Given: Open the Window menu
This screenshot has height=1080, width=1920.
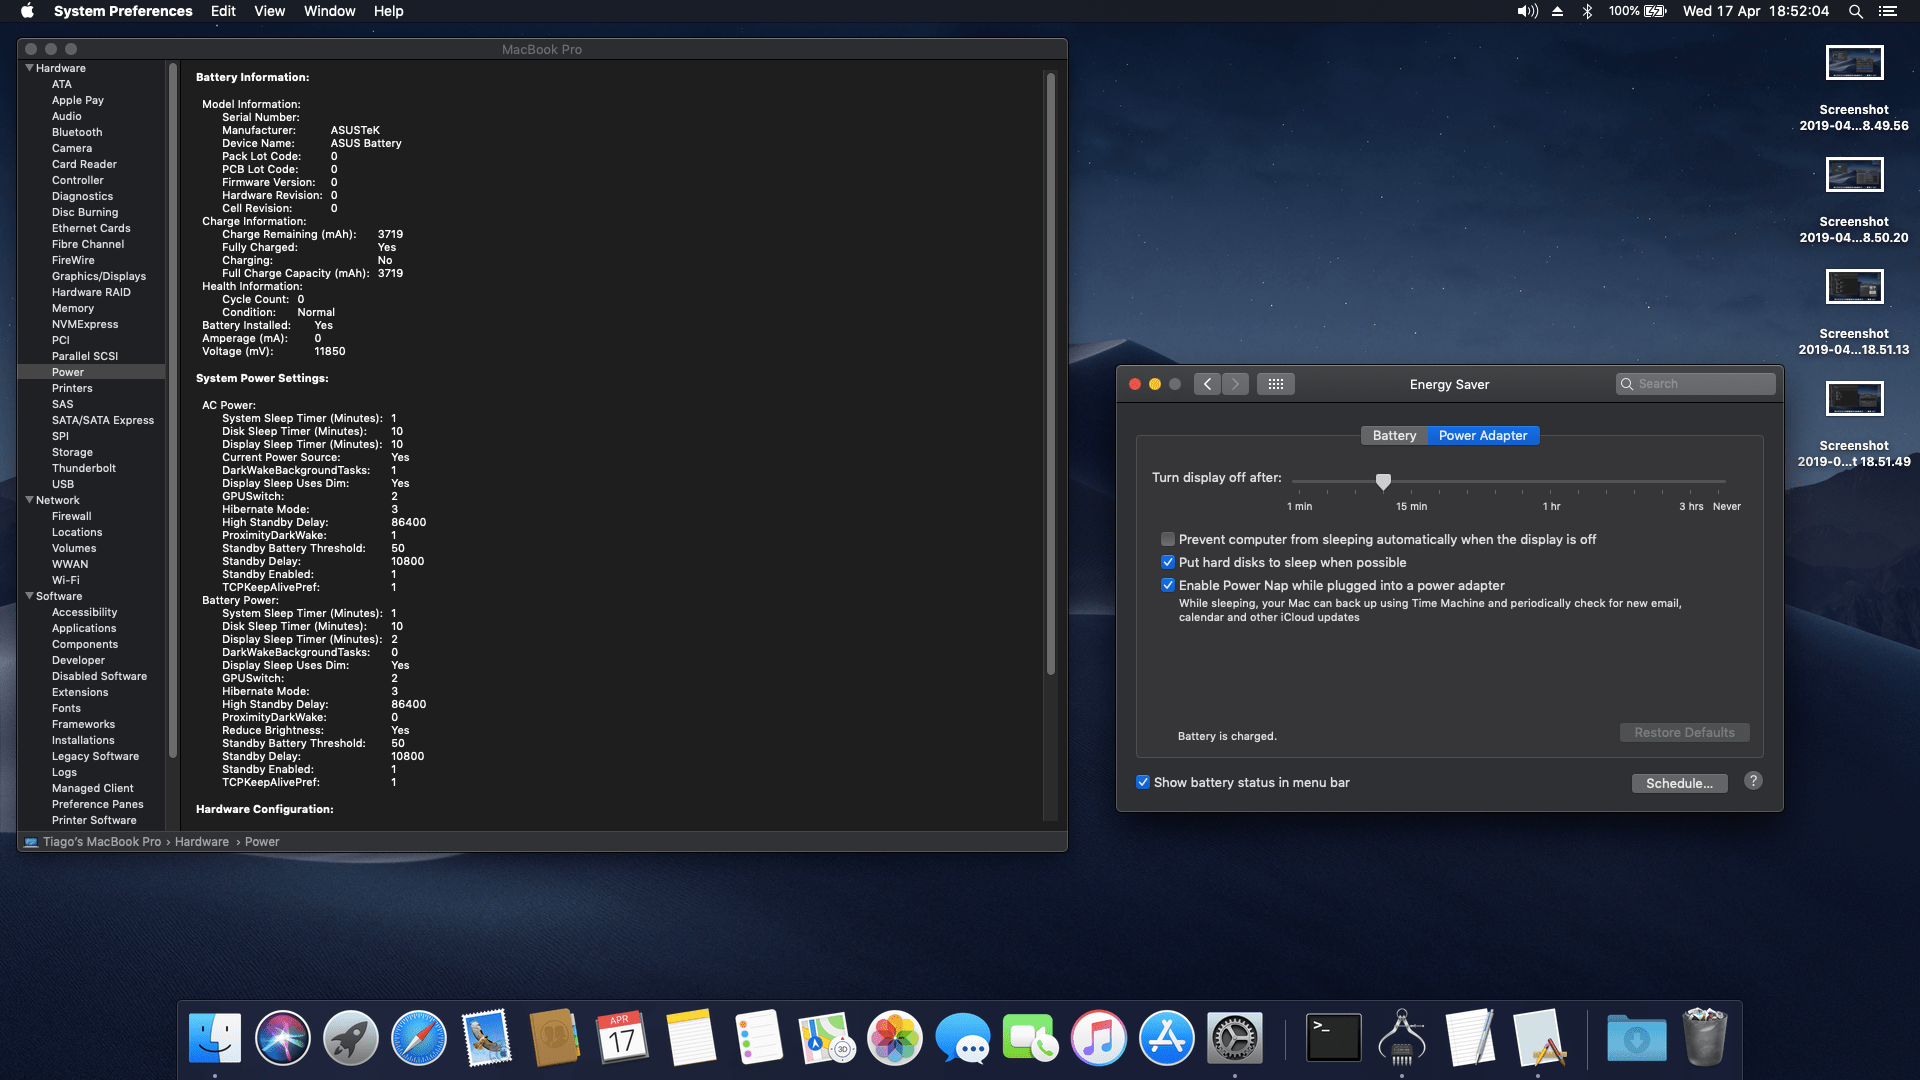Looking at the screenshot, I should click(329, 11).
